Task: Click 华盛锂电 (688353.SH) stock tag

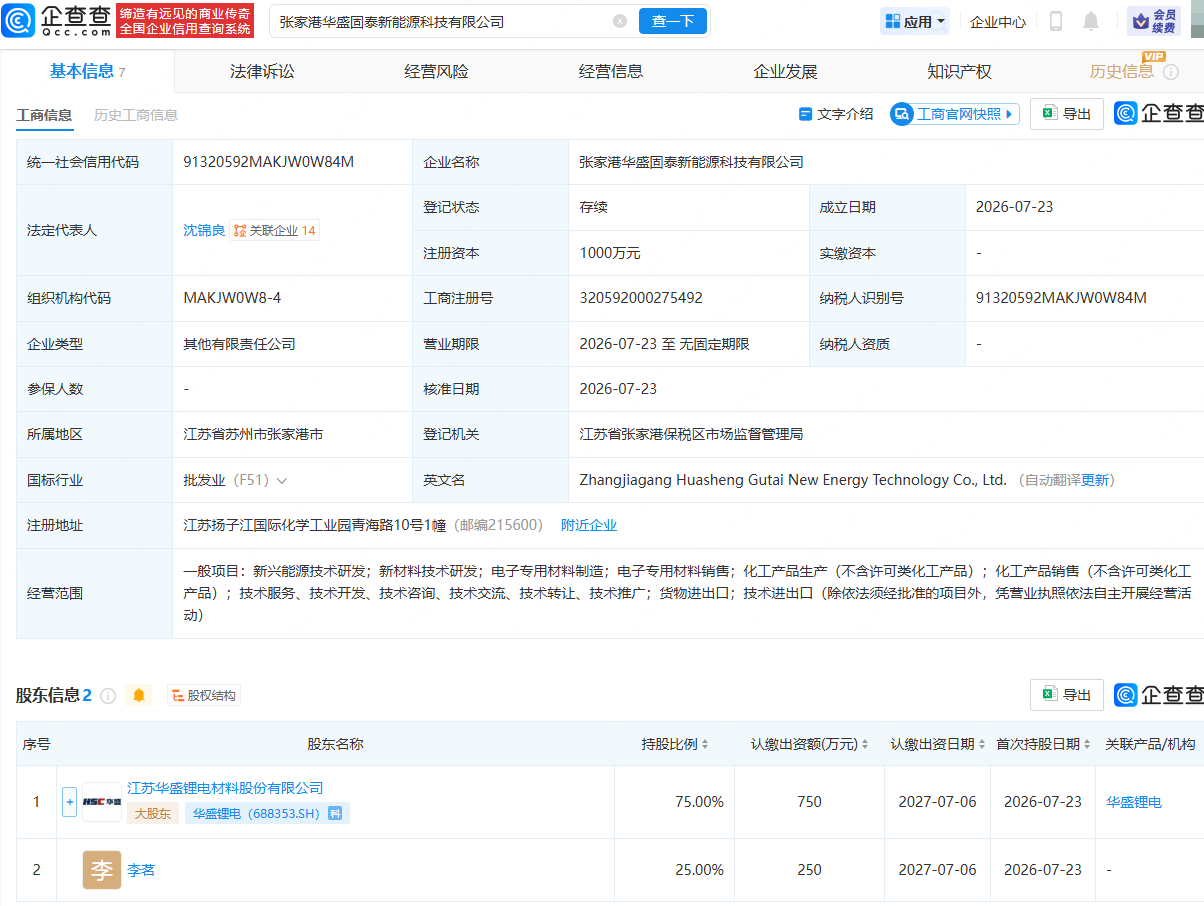Action: coord(268,813)
